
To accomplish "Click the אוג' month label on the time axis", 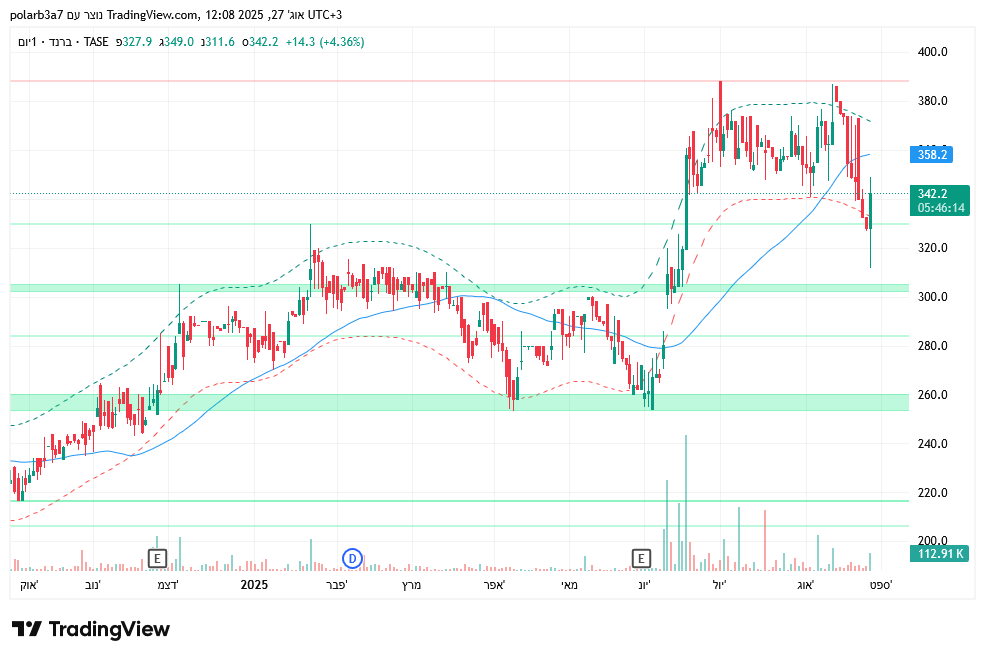I will click(x=805, y=585).
